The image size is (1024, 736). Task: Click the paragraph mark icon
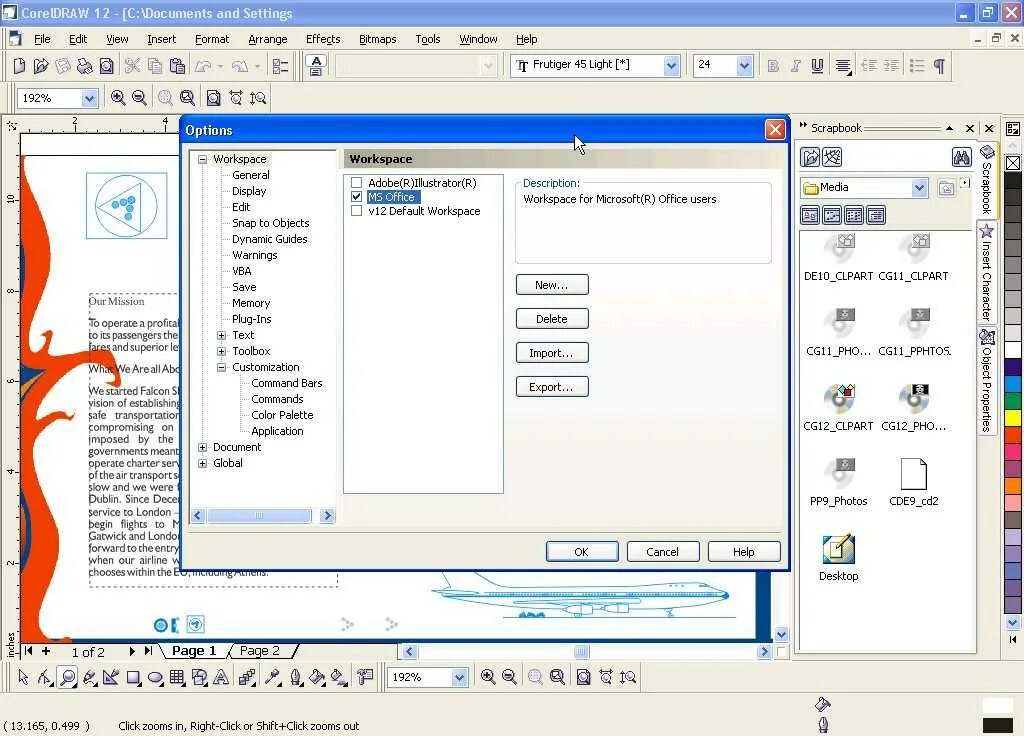(x=939, y=65)
